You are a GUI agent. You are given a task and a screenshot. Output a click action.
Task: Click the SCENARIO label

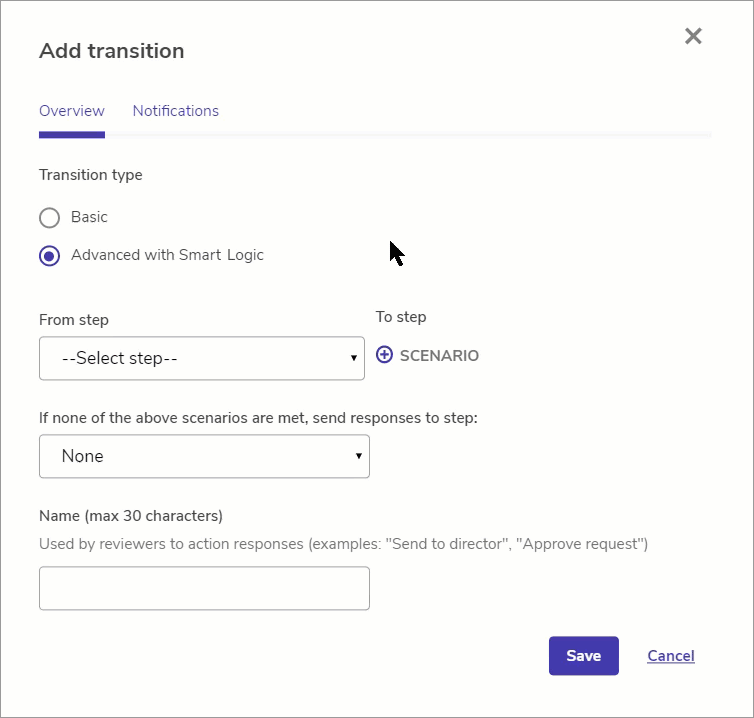click(x=439, y=356)
